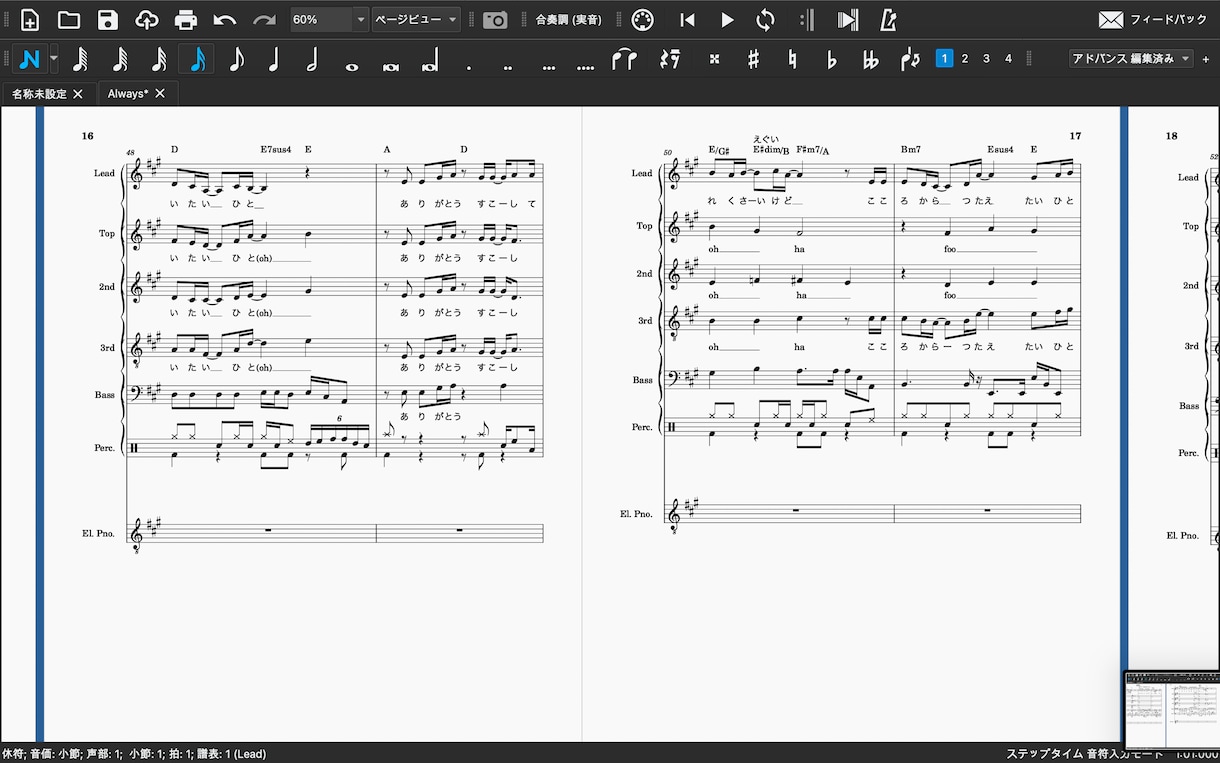
Task: Switch to voice 3
Action: pyautogui.click(x=987, y=59)
